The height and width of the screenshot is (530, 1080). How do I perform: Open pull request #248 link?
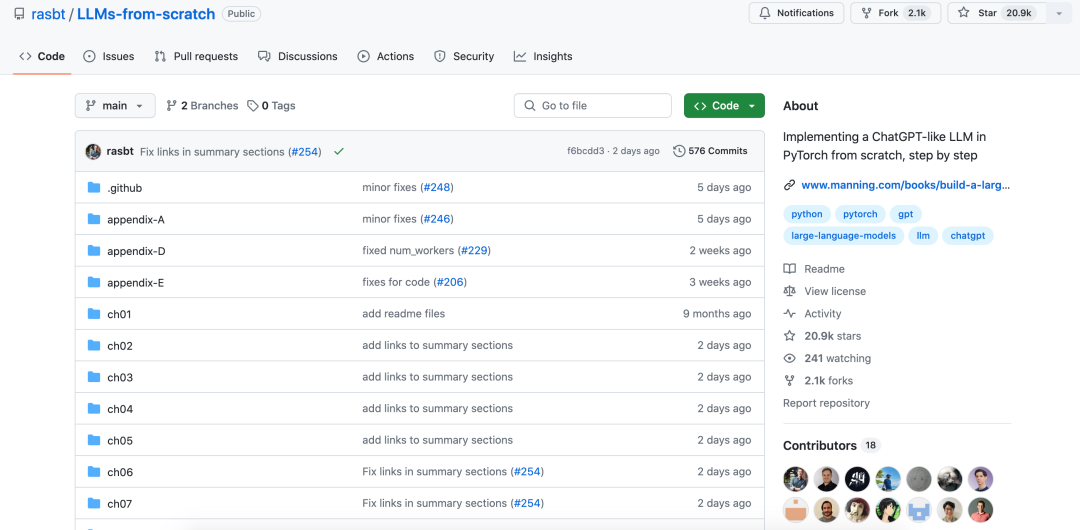click(437, 187)
